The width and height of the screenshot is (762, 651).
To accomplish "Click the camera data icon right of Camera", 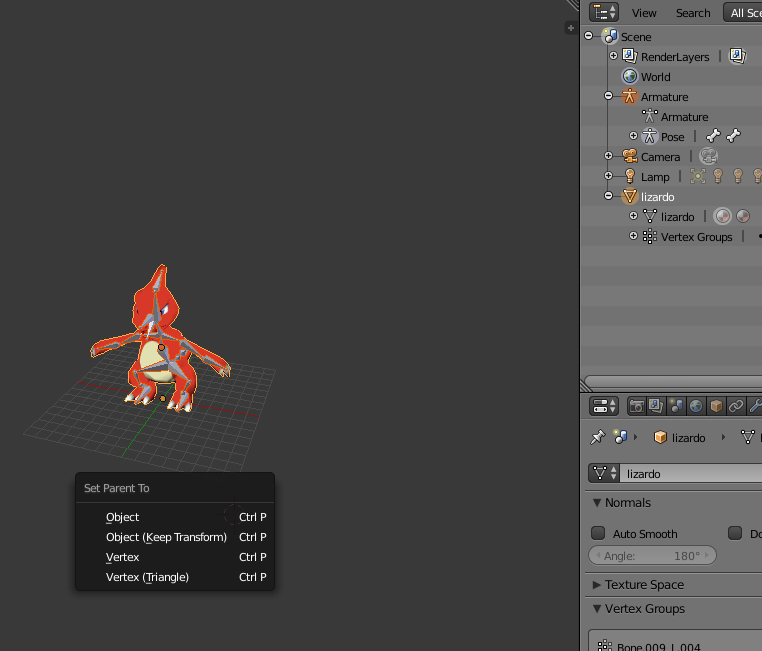I will coord(709,156).
